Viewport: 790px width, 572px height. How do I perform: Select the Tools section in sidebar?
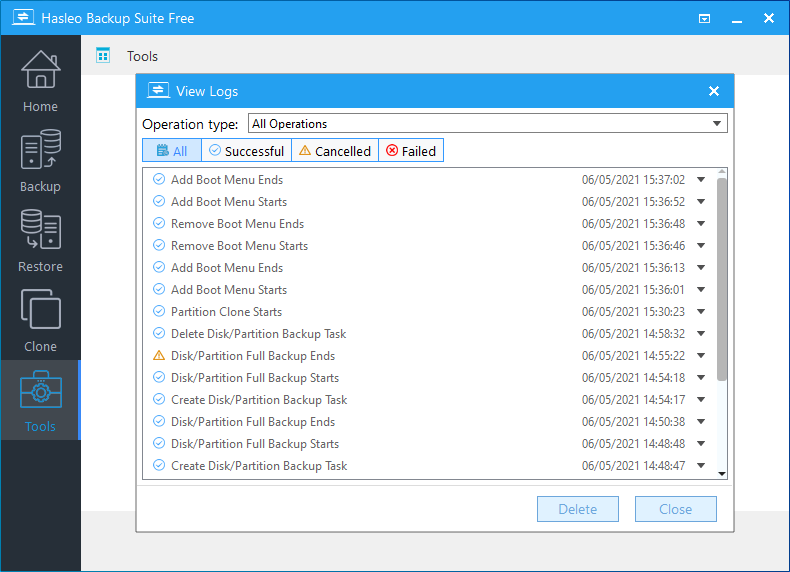coord(40,400)
